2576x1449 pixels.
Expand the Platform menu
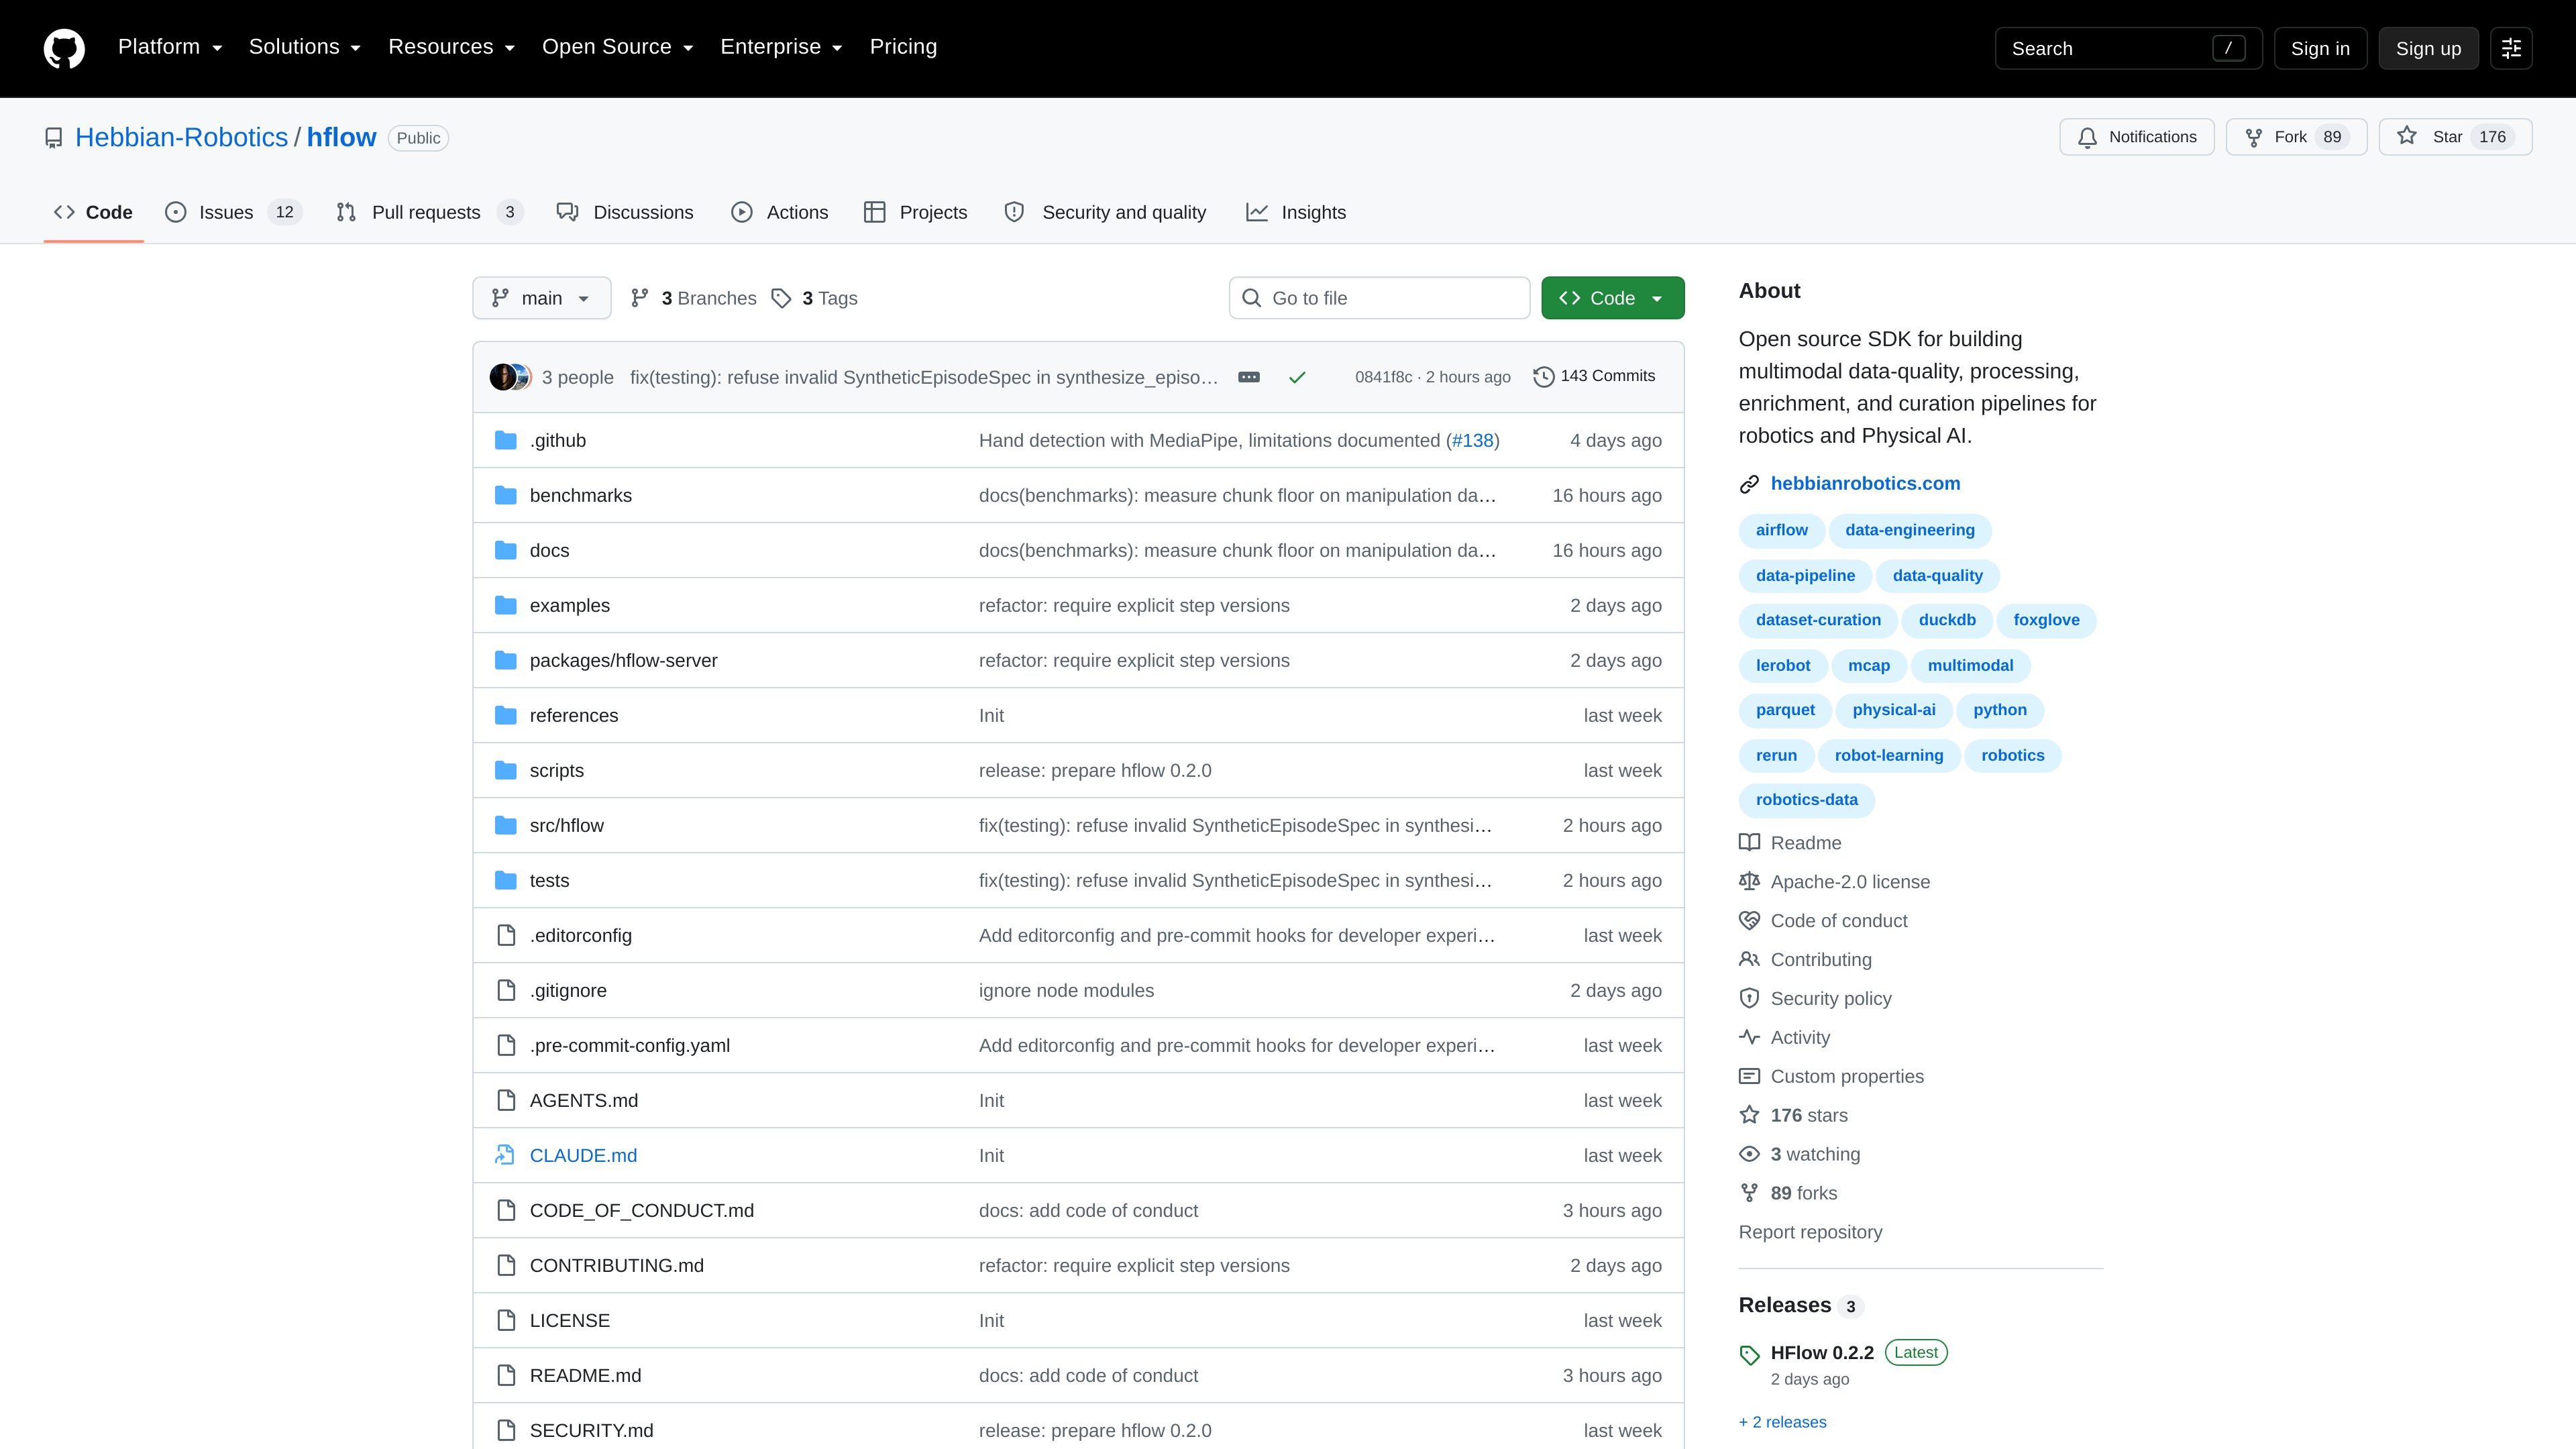[x=170, y=47]
